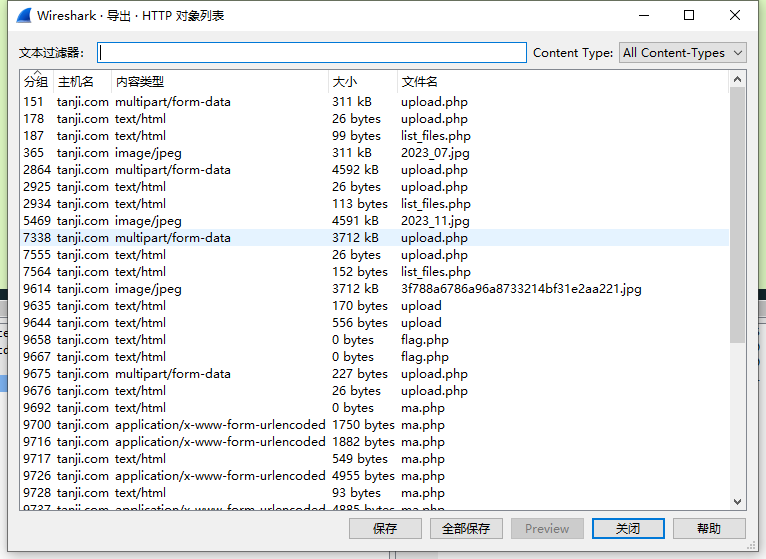Open the Content Type dropdown
The width and height of the screenshot is (766, 559).
682,53
